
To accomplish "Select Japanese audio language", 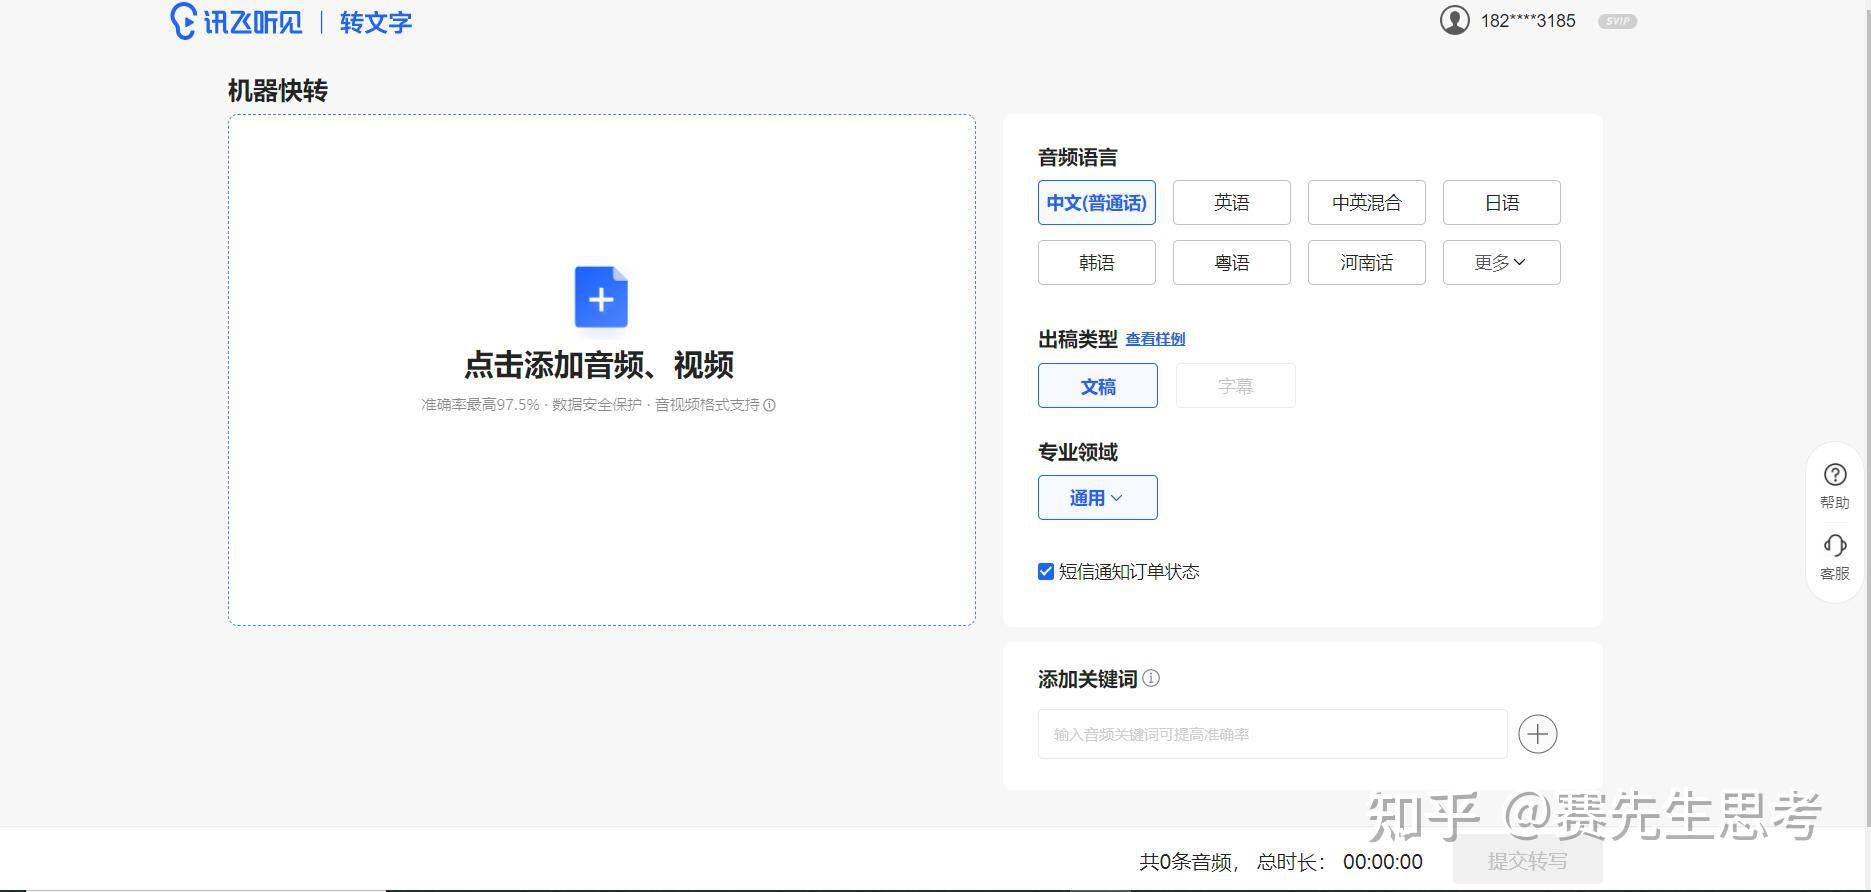I will tap(1502, 203).
